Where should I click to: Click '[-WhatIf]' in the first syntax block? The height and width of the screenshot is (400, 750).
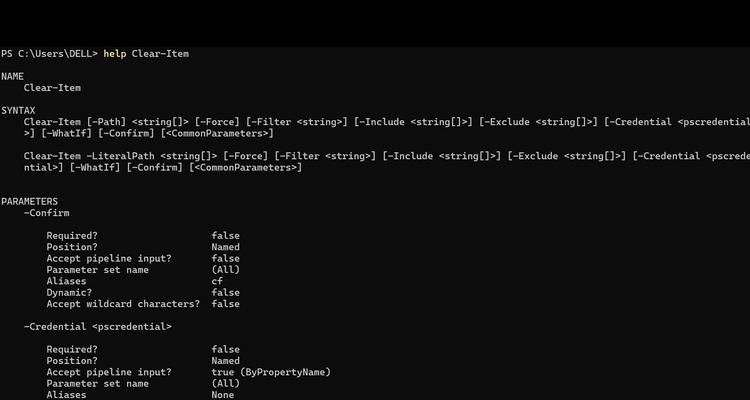click(66, 133)
